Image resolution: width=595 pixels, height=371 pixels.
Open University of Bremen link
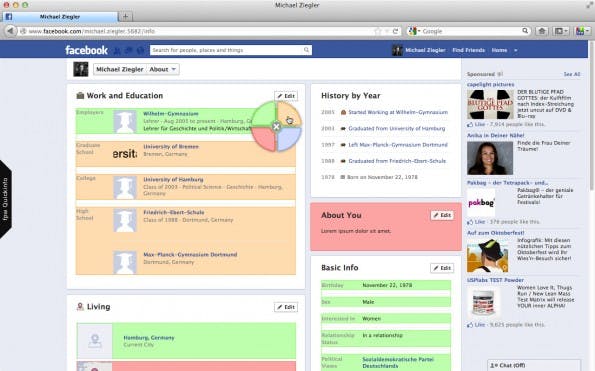171,146
